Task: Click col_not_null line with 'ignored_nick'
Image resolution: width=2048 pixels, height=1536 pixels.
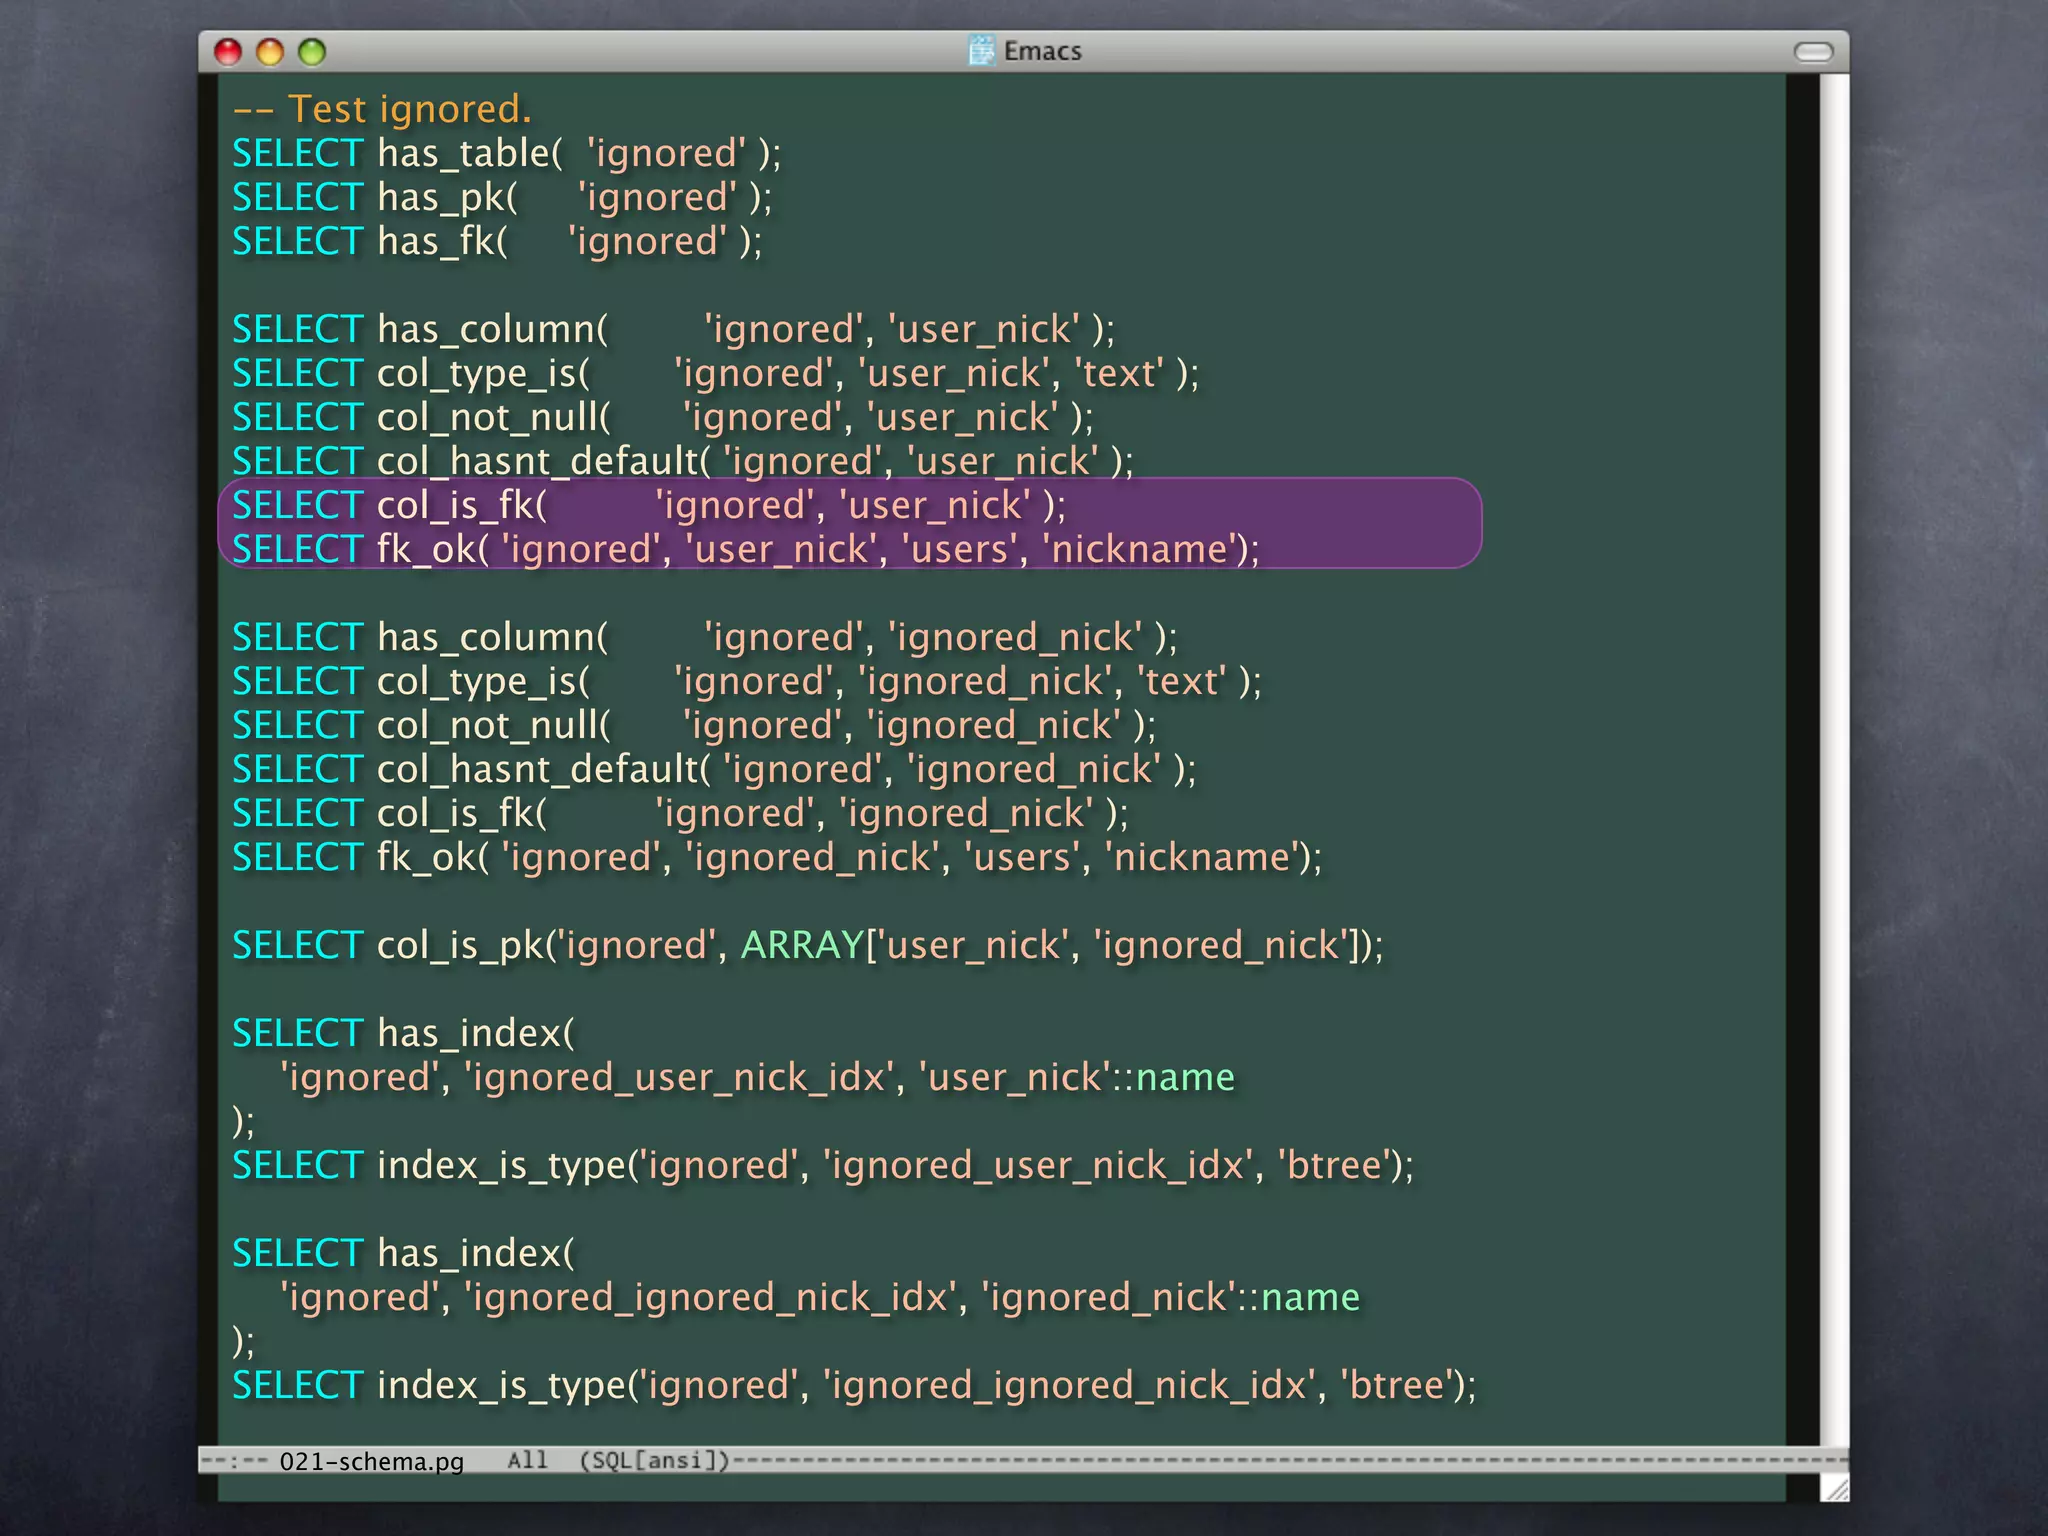Action: coord(694,725)
